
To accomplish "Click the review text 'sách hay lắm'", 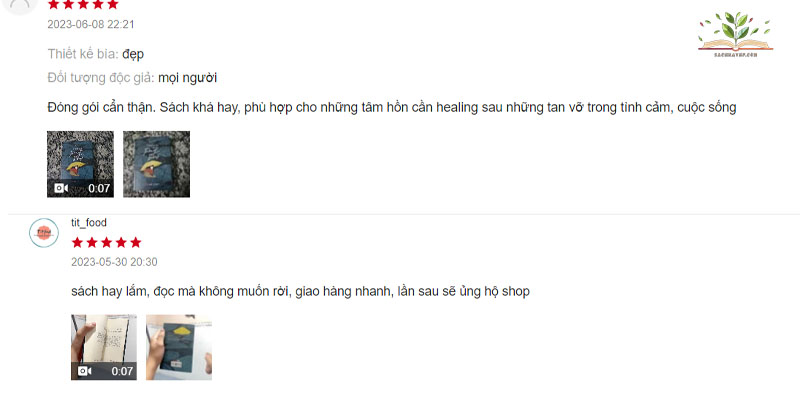I will (x=301, y=292).
